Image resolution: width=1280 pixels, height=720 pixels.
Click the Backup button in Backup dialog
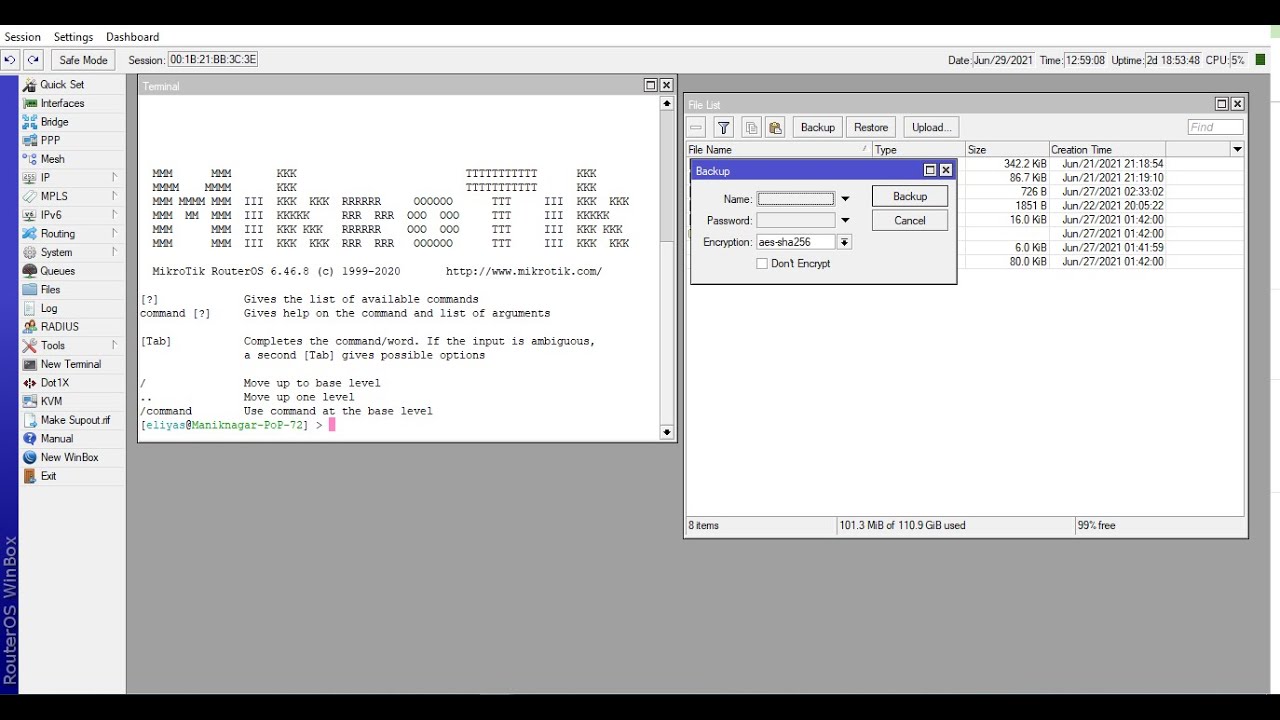pyautogui.click(x=910, y=196)
